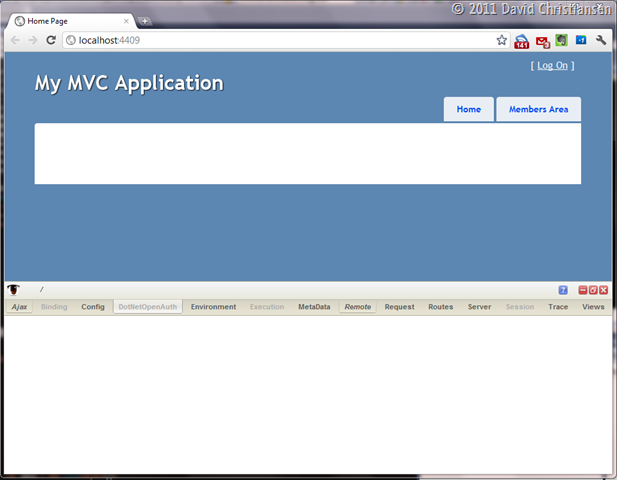
Task: Navigate to Home menu tab
Action: (x=468, y=109)
